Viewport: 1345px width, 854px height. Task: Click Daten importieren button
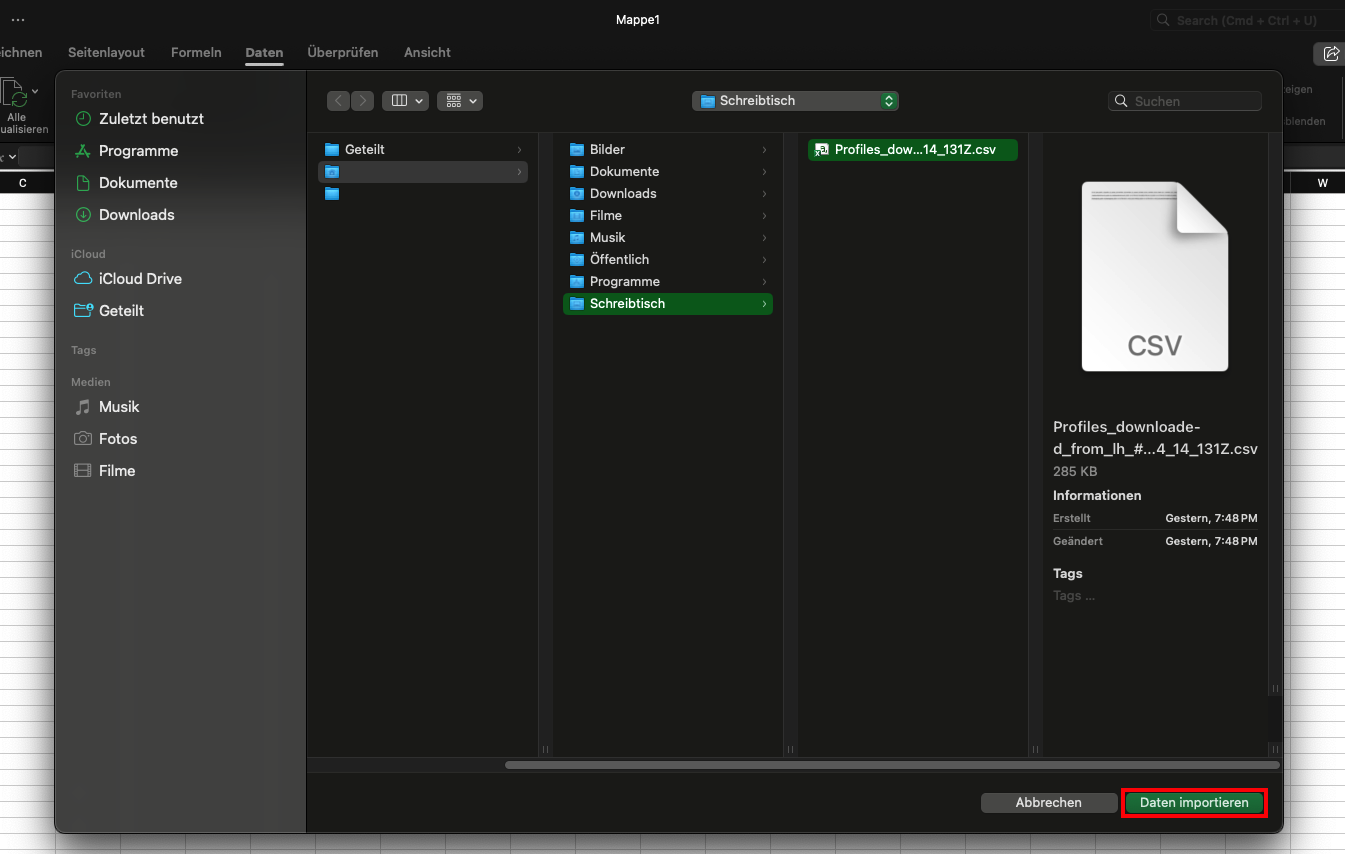click(1194, 803)
